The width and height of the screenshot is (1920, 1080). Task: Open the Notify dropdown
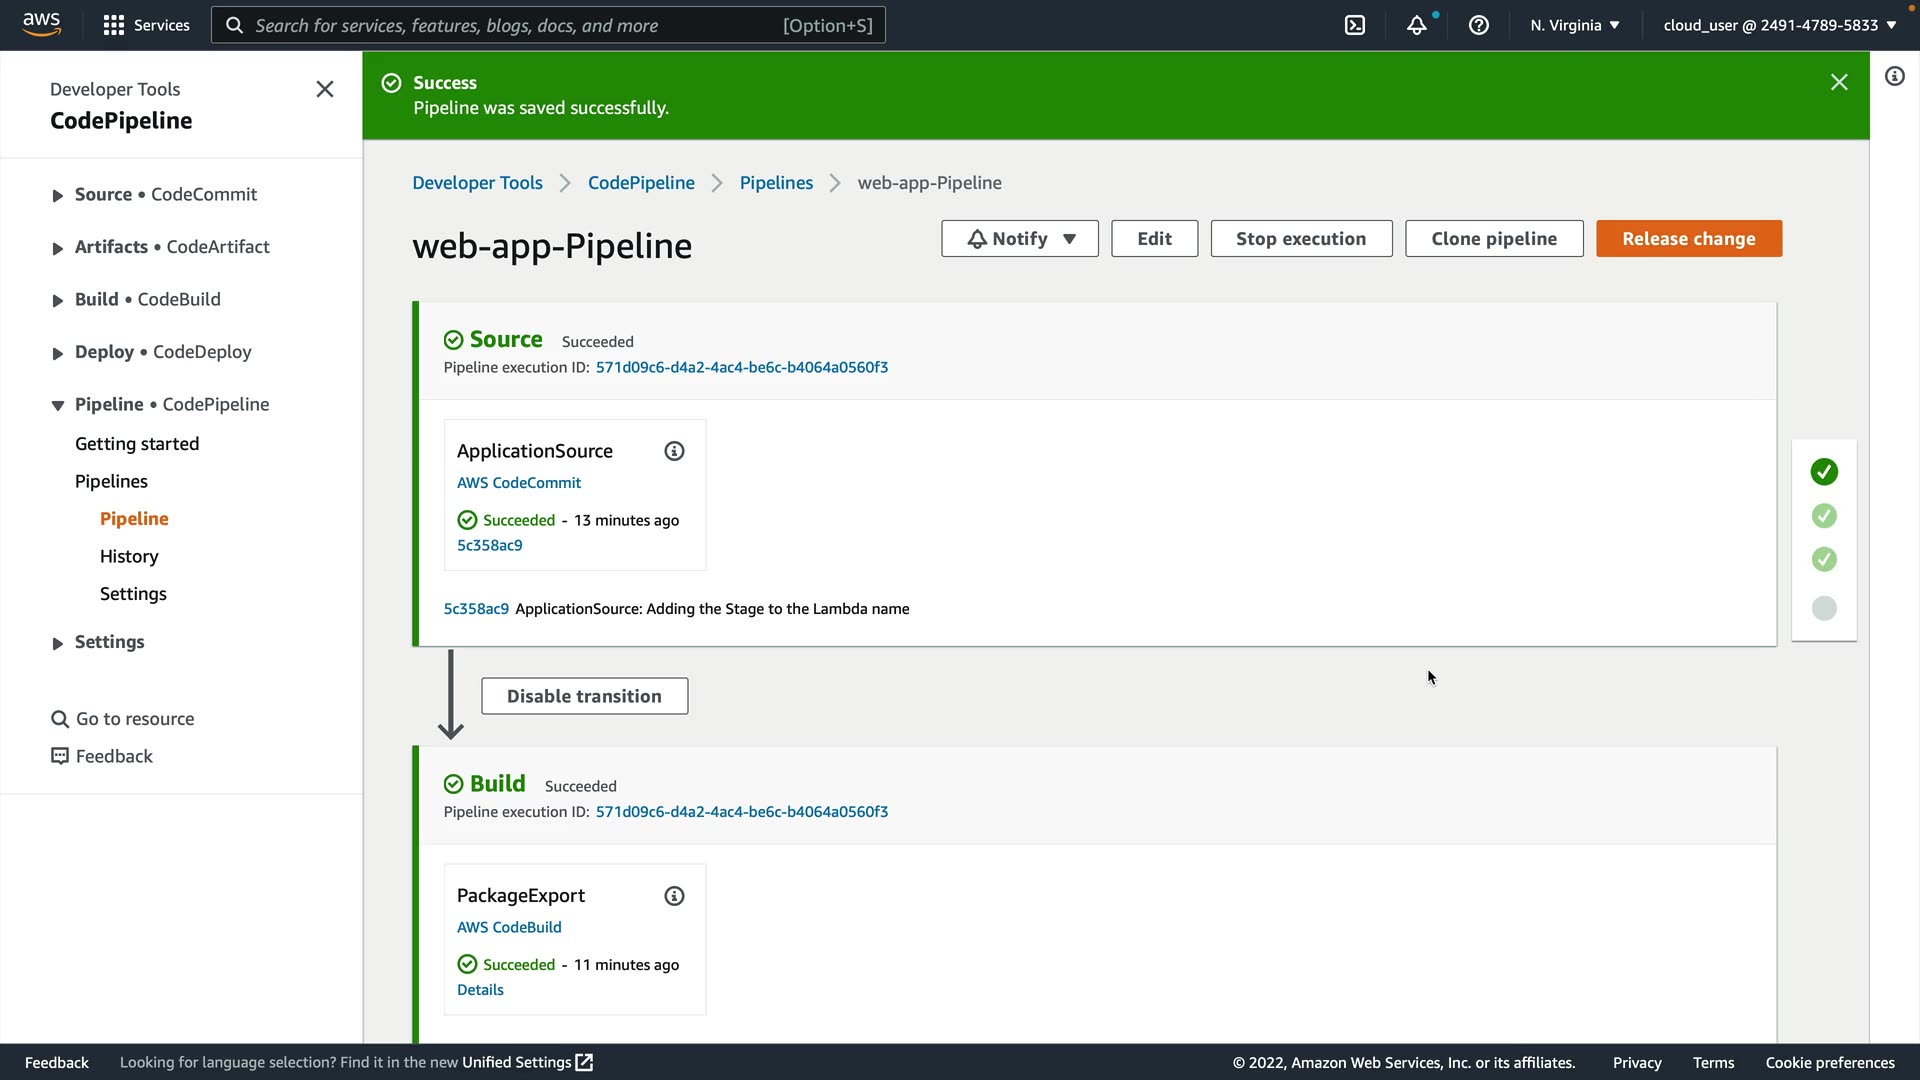1019,239
